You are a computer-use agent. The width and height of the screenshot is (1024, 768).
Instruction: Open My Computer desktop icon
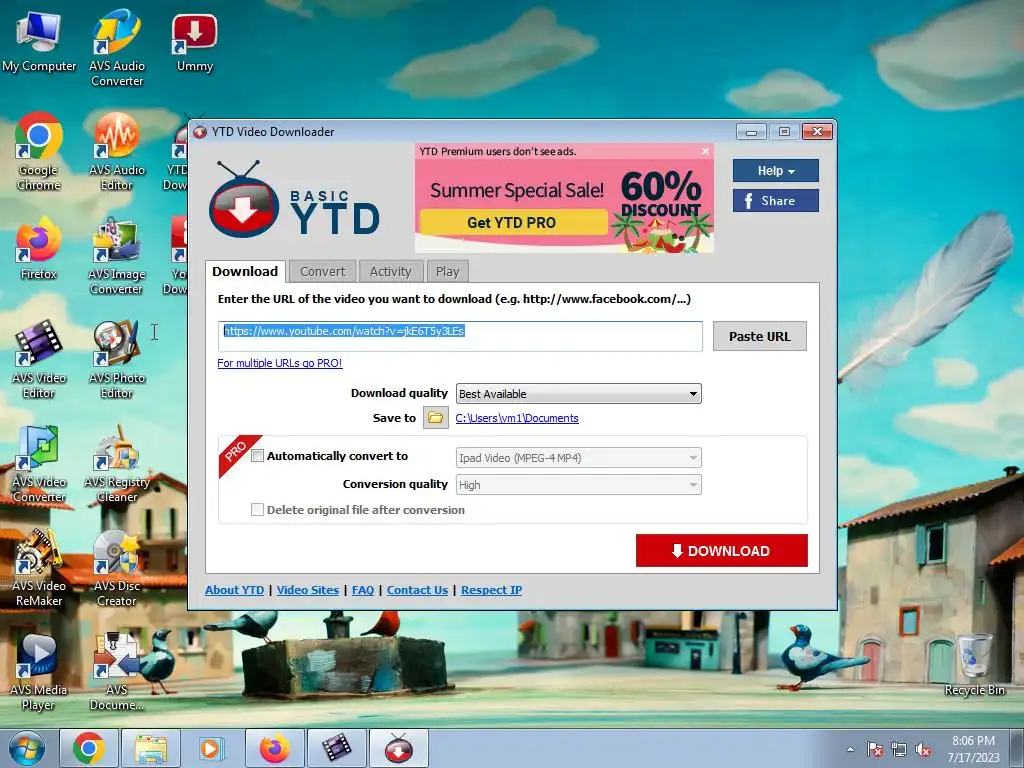[39, 42]
